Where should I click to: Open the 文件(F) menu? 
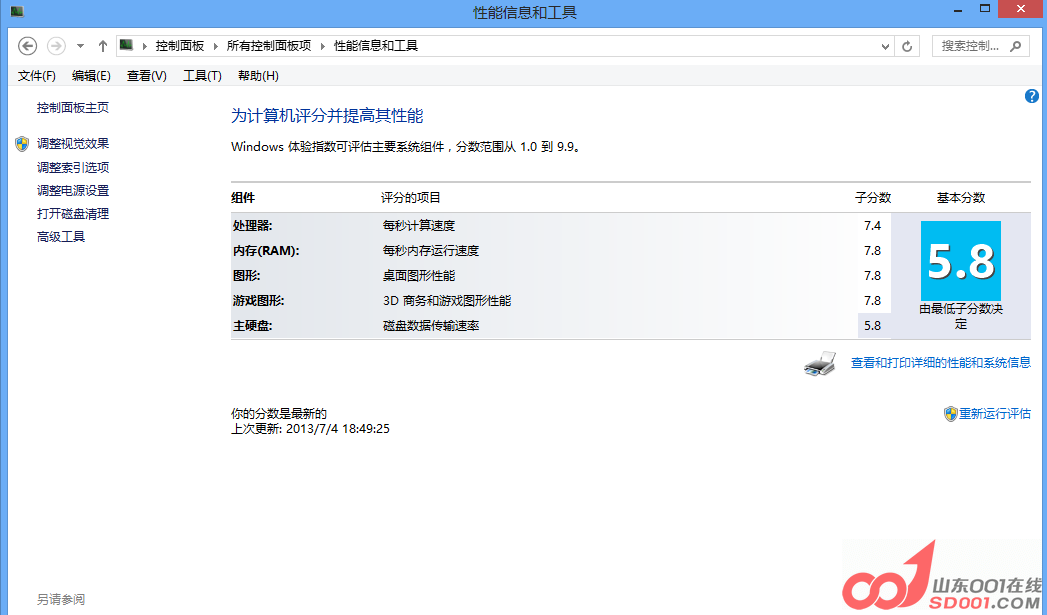37,76
